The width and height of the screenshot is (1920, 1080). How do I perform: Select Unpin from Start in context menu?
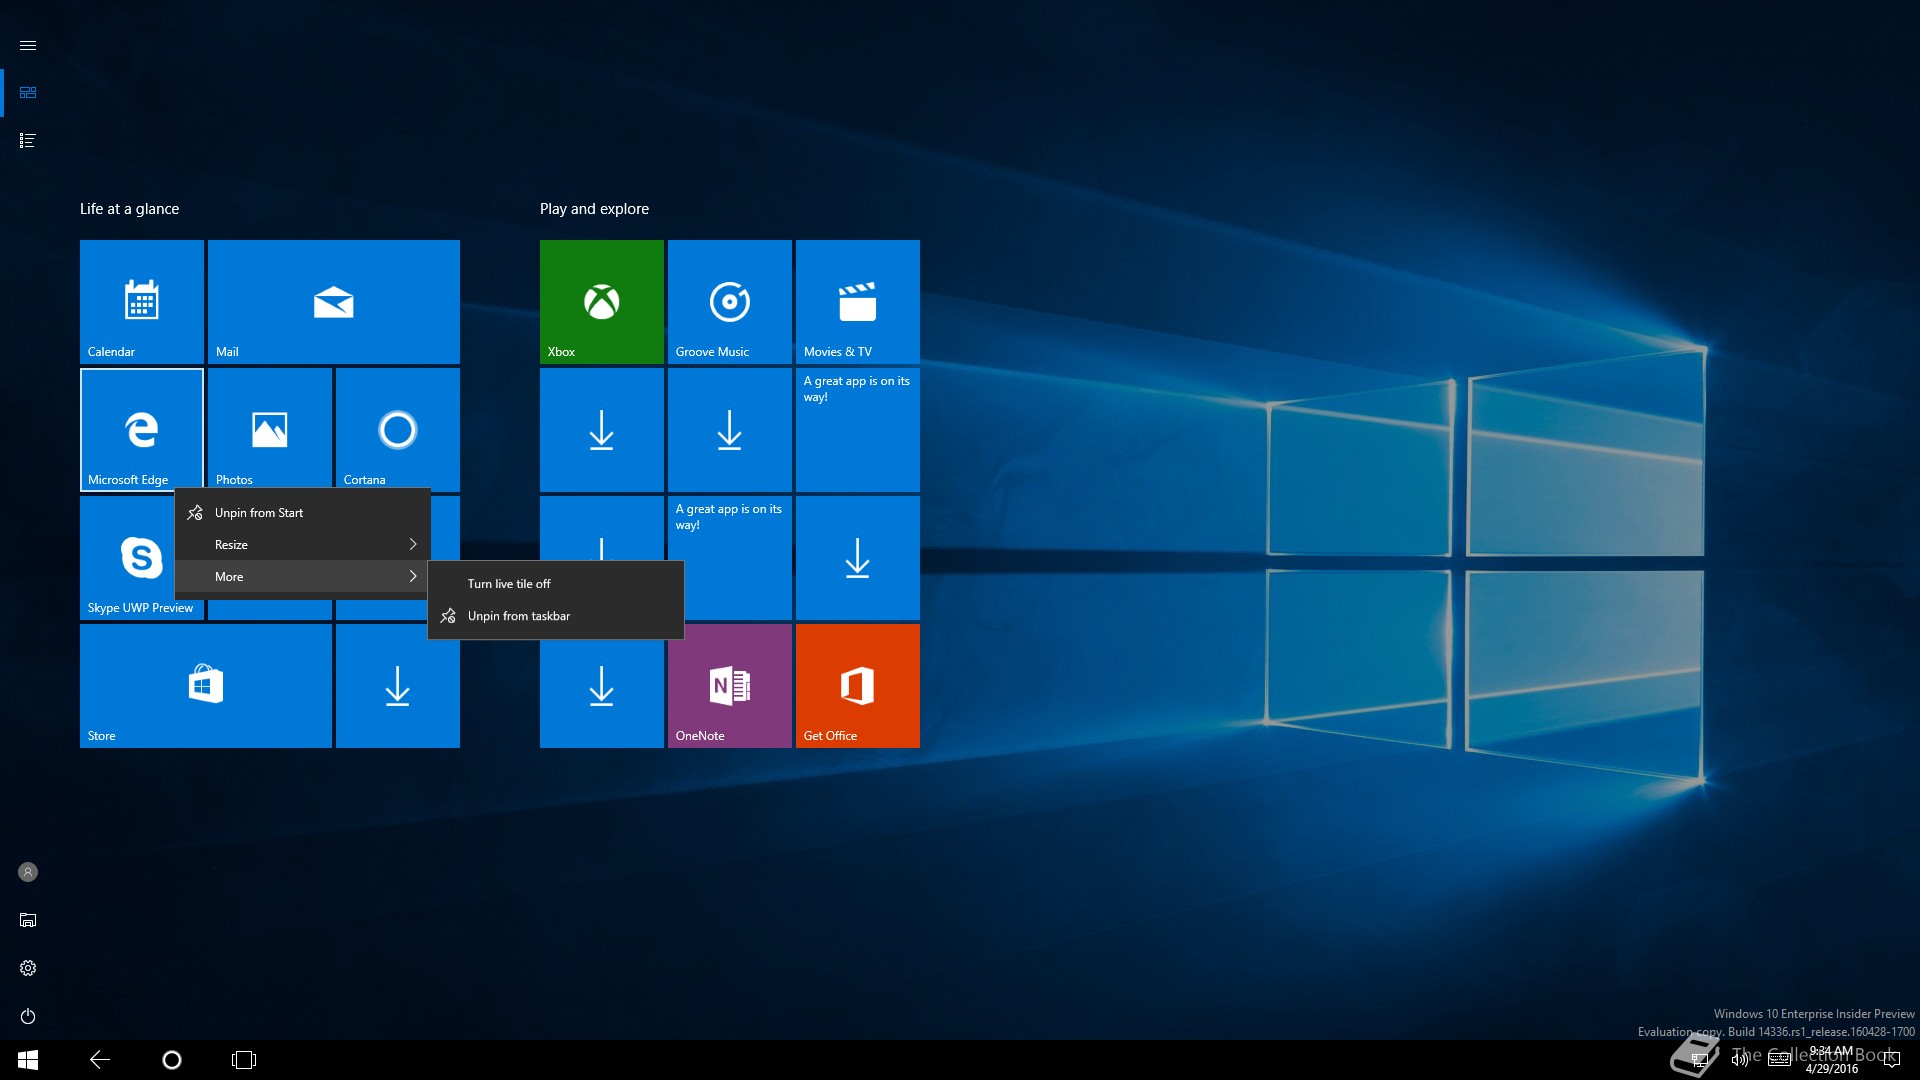pyautogui.click(x=303, y=512)
